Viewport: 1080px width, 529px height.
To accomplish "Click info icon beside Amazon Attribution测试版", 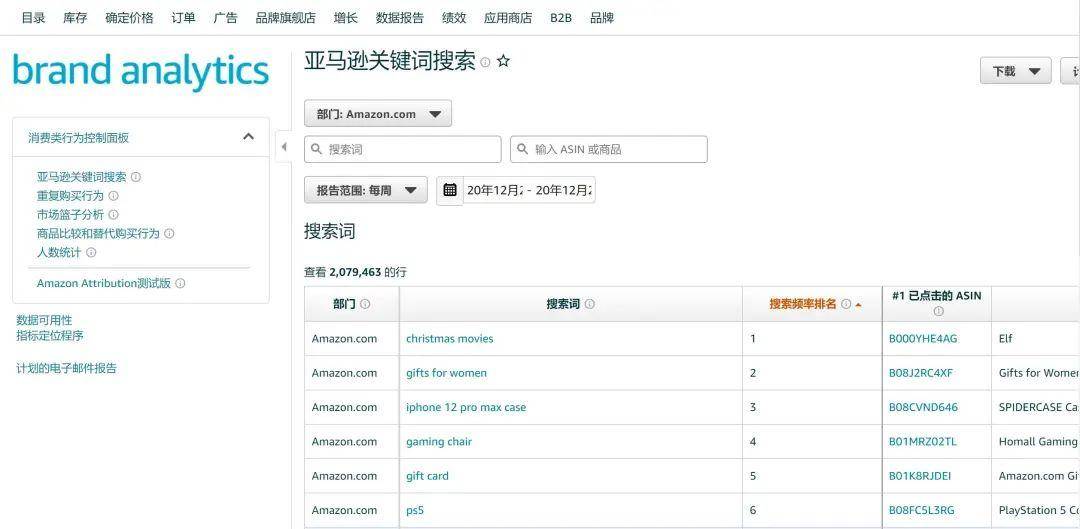I will click(180, 283).
